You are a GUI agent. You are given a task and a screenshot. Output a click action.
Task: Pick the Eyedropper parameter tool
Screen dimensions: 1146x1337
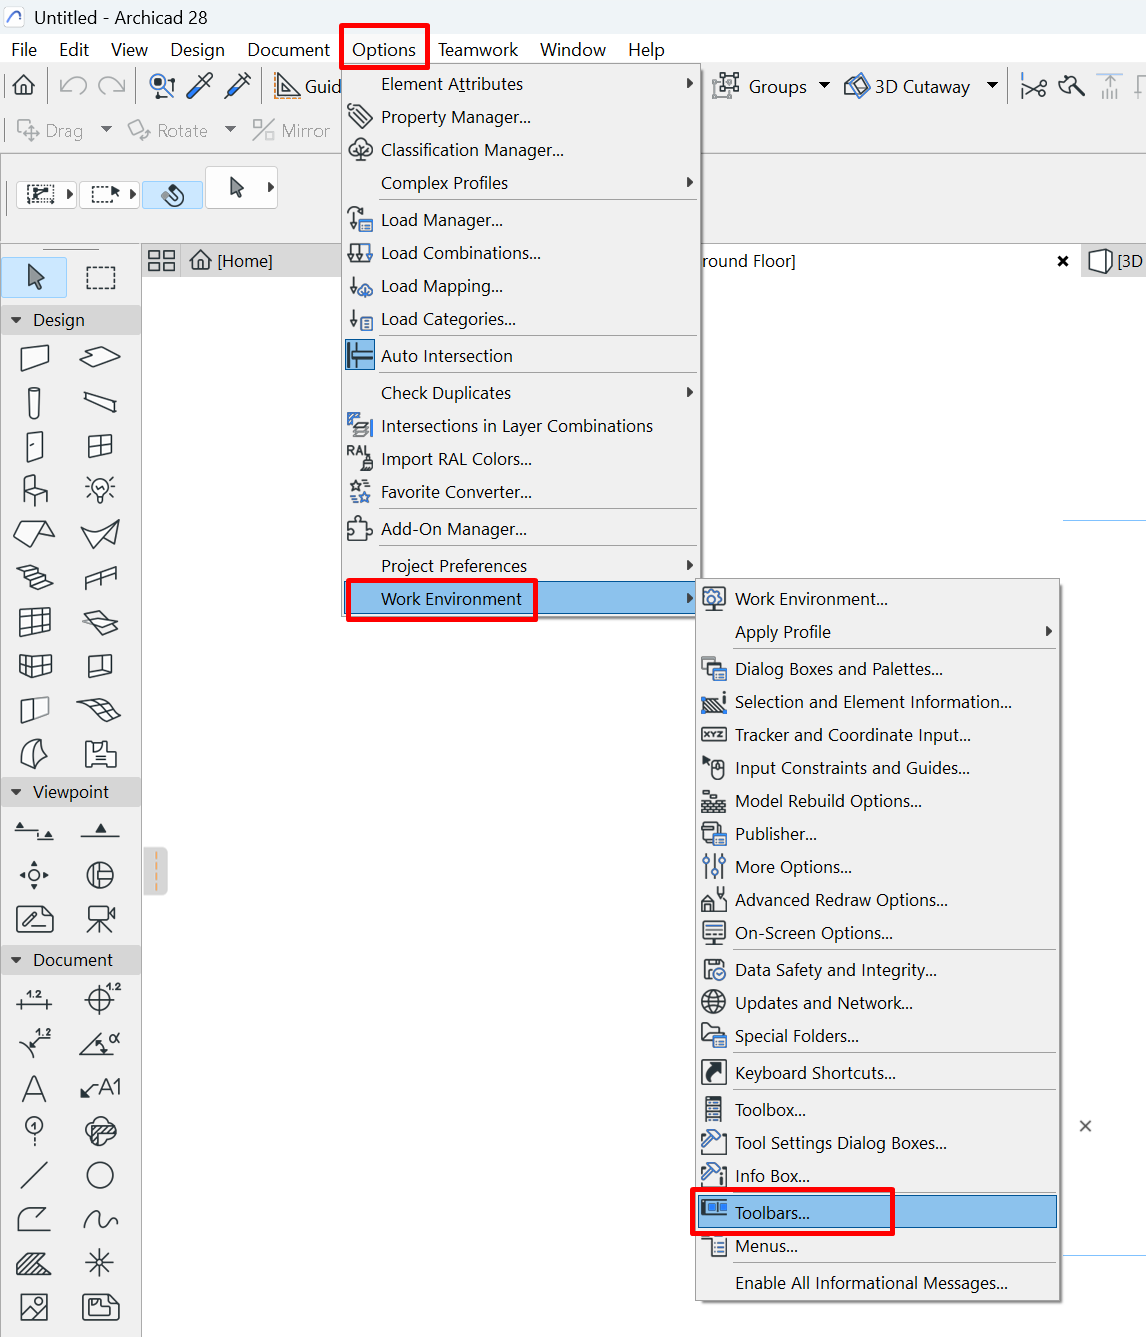click(200, 86)
